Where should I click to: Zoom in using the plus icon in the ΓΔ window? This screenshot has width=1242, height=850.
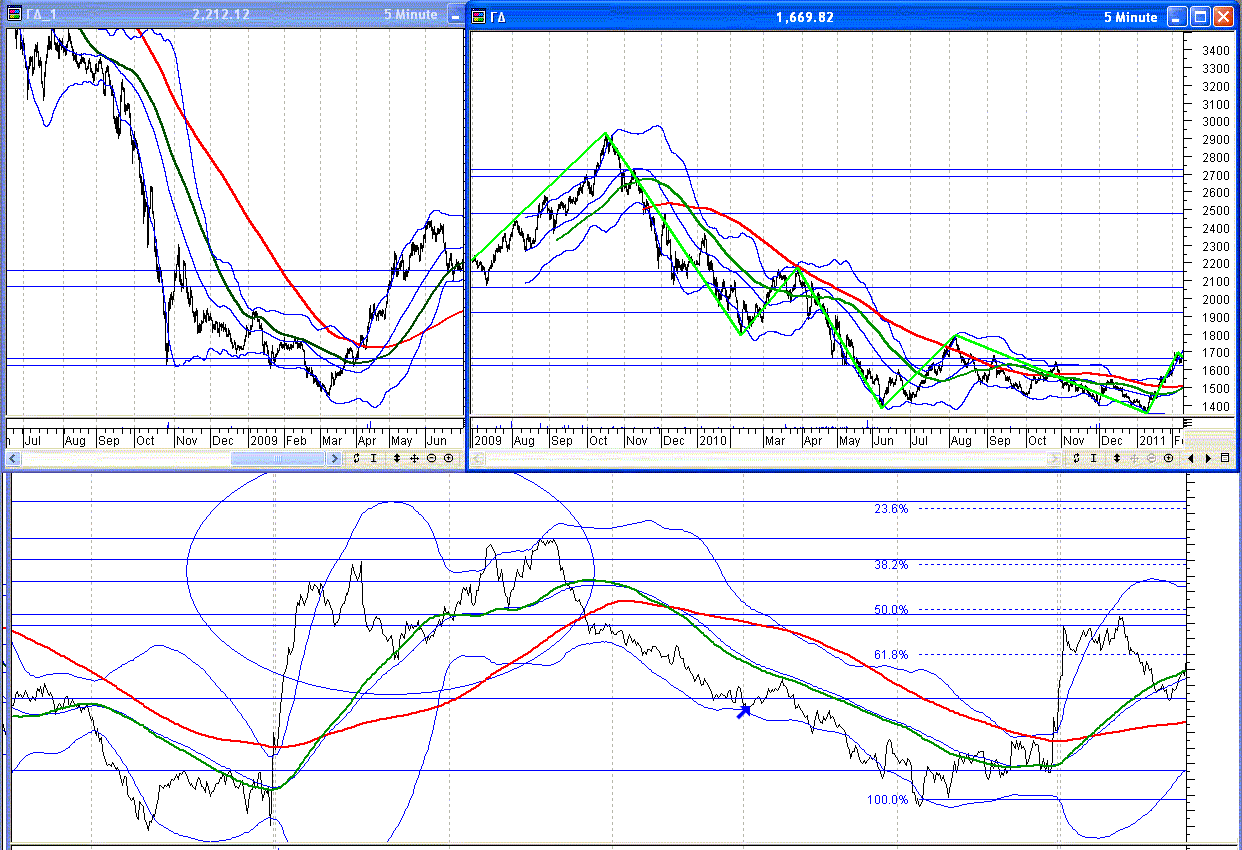[1168, 458]
